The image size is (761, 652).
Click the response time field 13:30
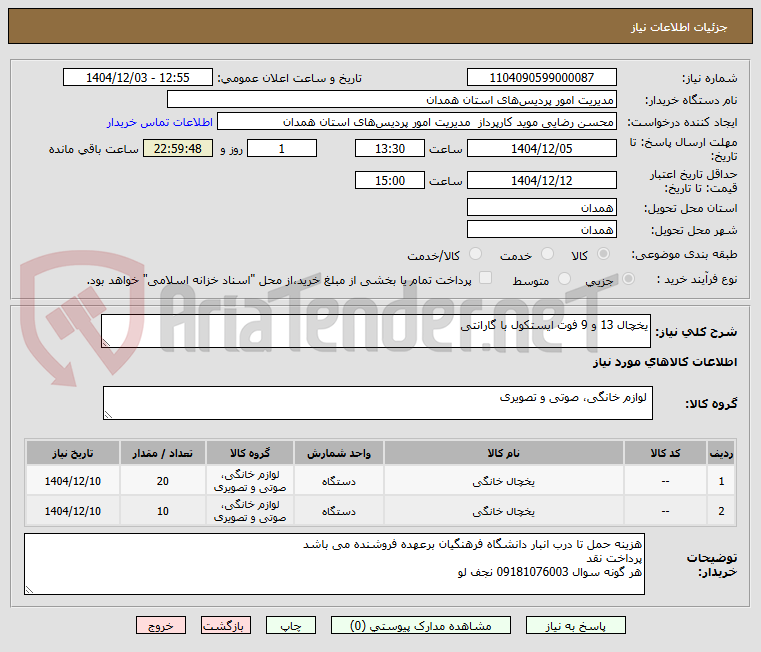pos(390,149)
